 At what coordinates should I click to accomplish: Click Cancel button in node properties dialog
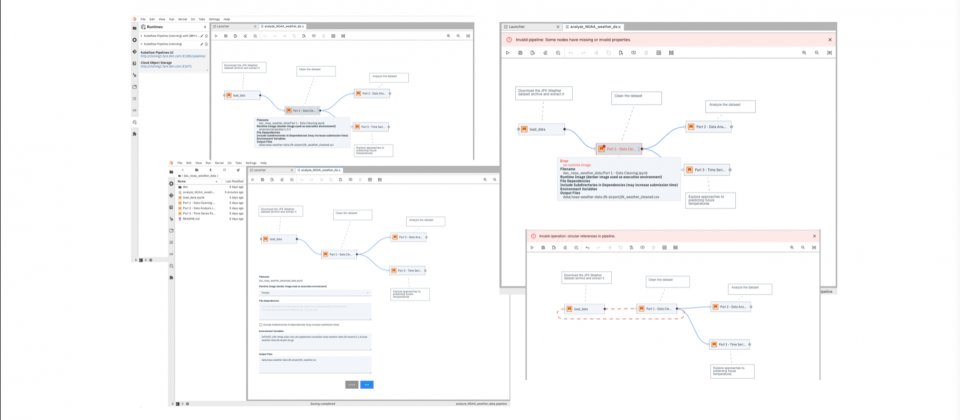coord(351,384)
